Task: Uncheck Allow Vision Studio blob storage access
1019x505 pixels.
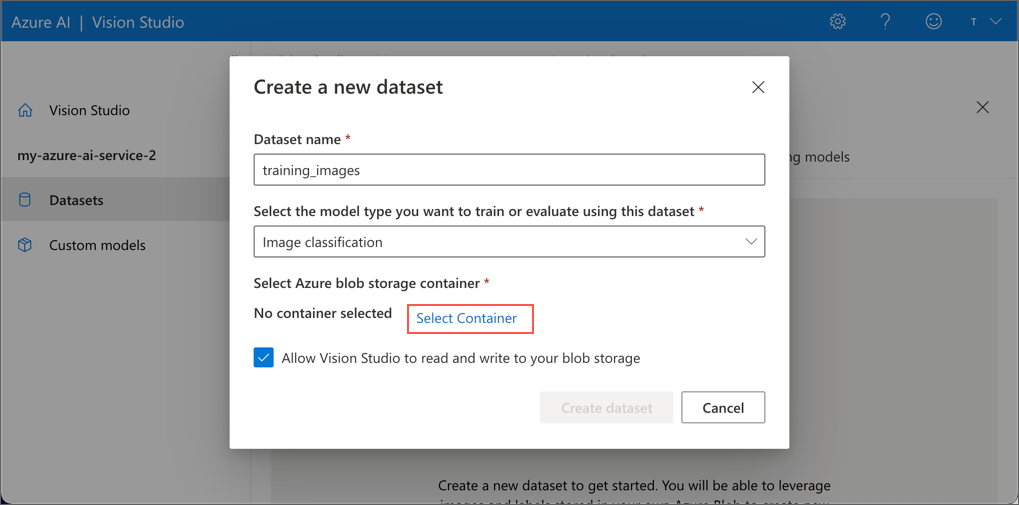Action: click(263, 358)
